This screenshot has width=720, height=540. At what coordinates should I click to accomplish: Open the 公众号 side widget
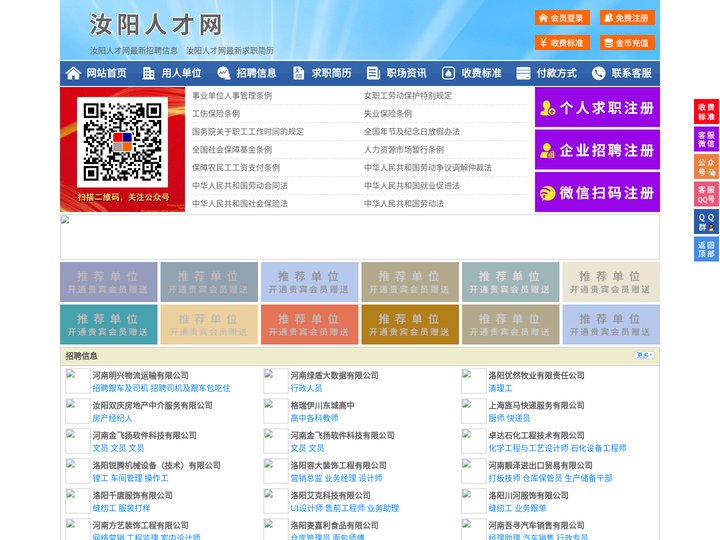coord(706,167)
